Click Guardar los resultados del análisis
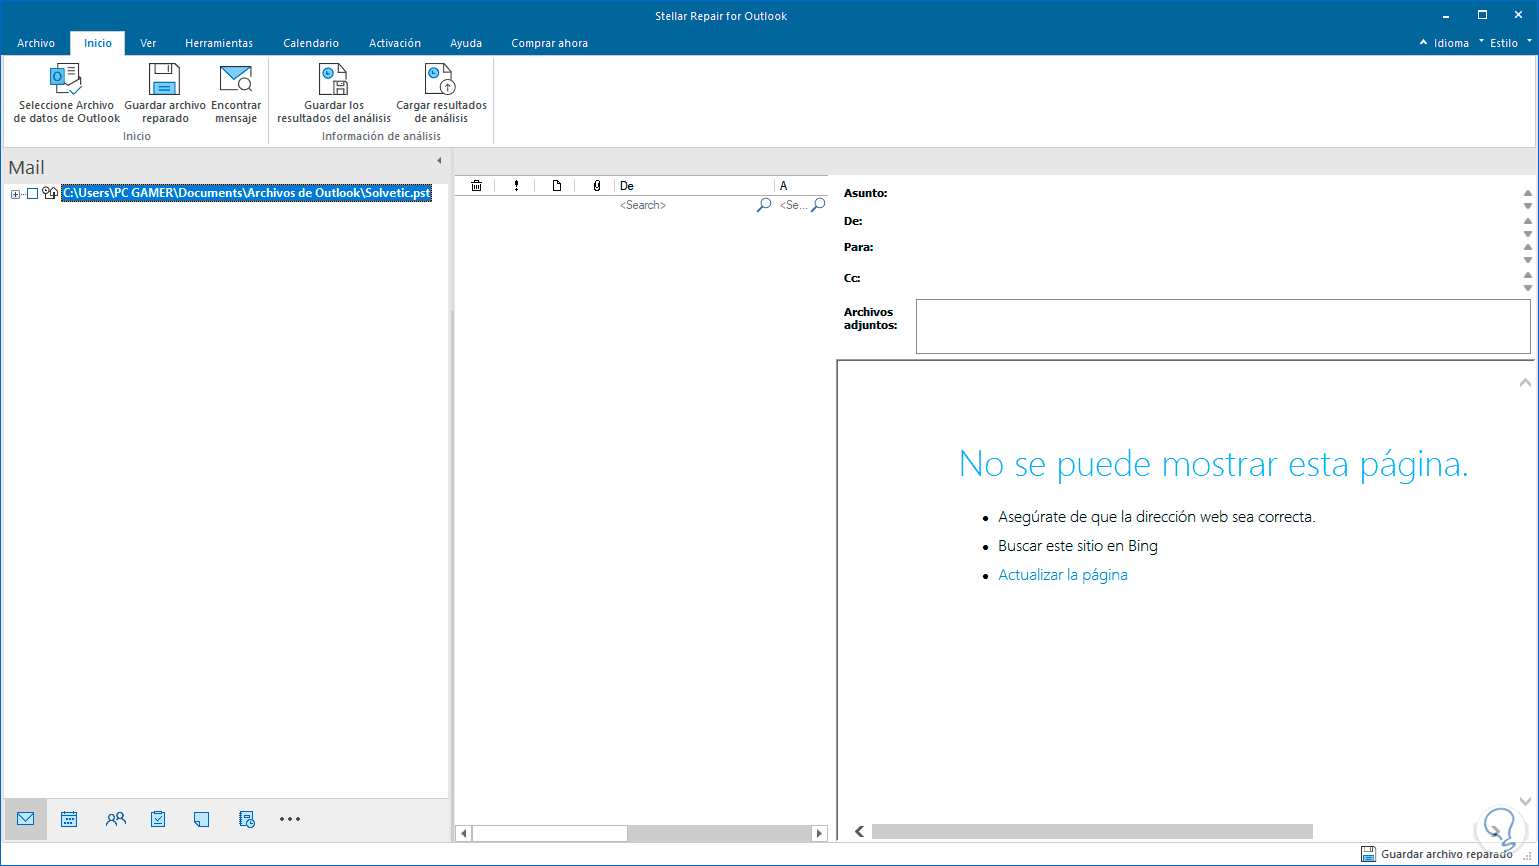 (x=334, y=93)
